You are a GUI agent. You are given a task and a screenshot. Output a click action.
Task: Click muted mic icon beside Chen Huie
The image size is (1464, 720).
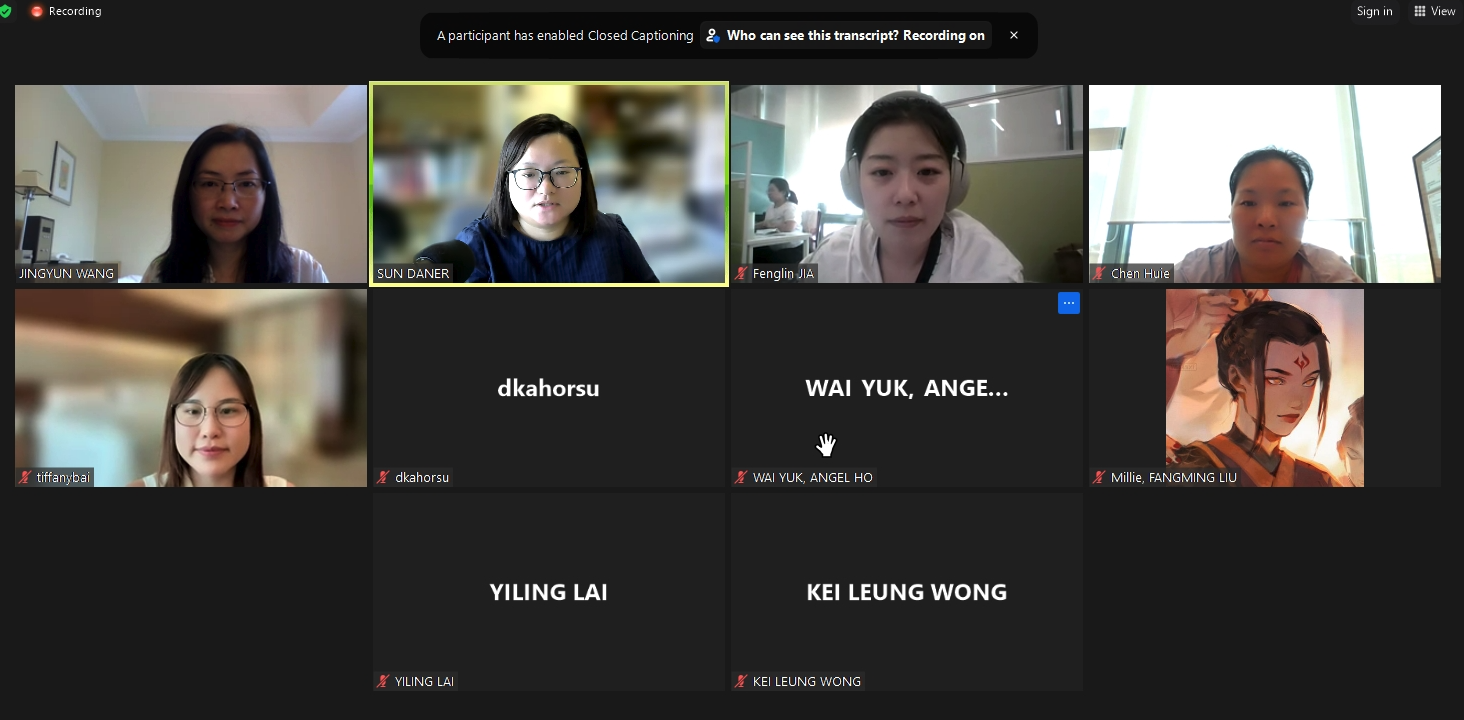point(1100,273)
